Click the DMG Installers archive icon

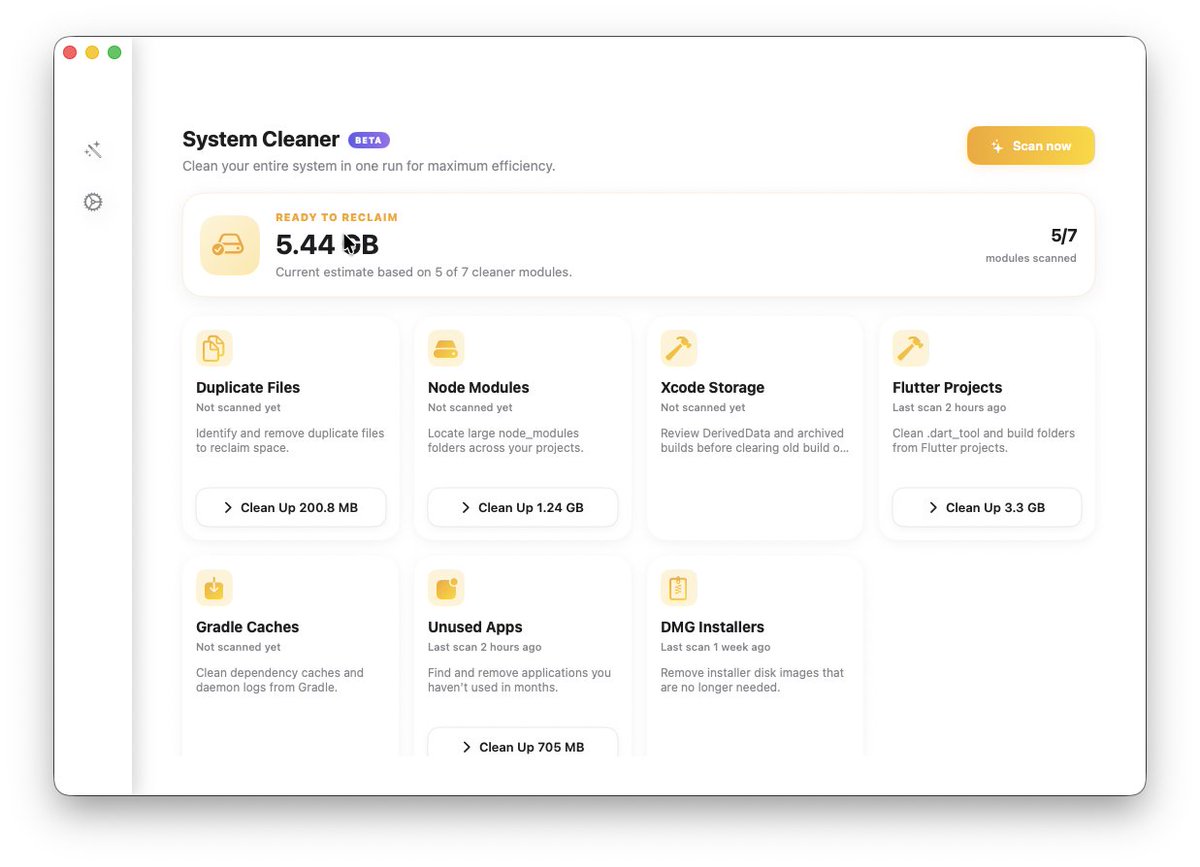tap(679, 588)
